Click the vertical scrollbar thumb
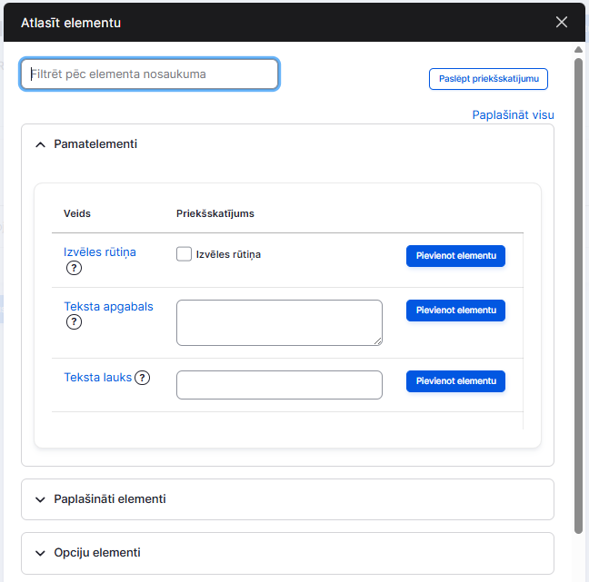The height and width of the screenshot is (582, 589). point(578,296)
